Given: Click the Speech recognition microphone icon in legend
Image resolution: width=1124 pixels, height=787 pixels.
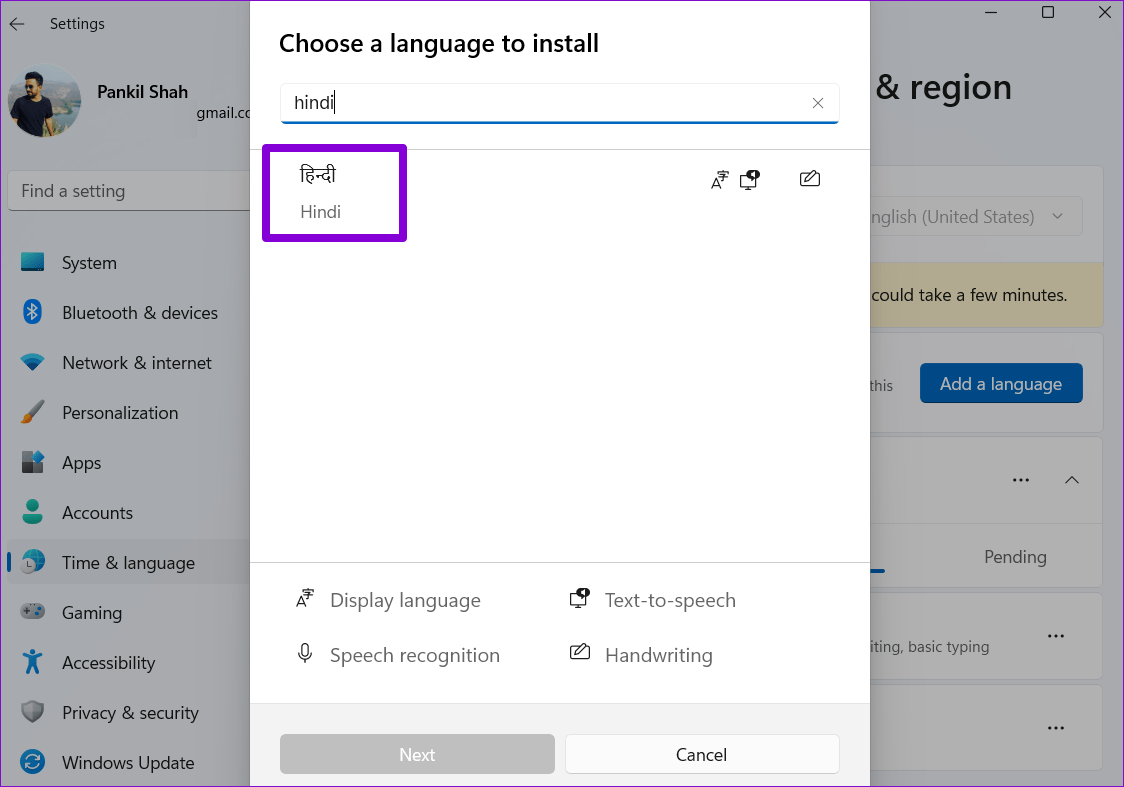Looking at the screenshot, I should click(305, 654).
